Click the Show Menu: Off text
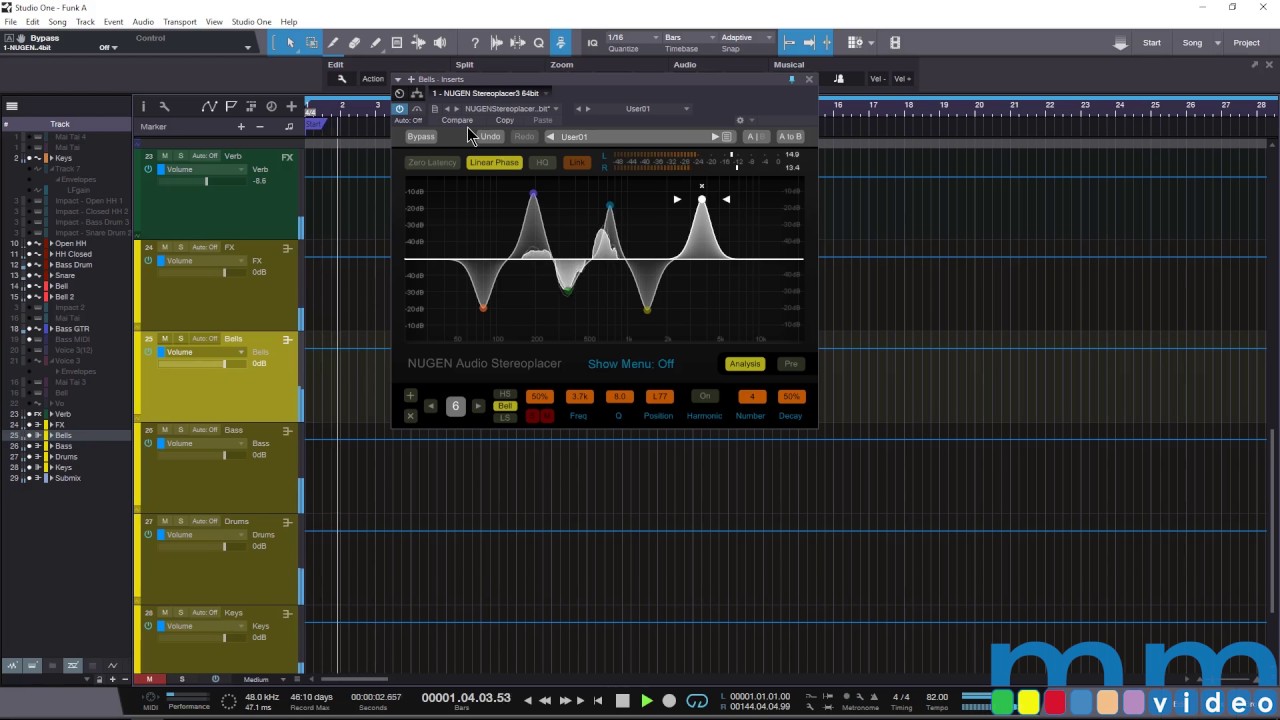This screenshot has width=1280, height=720. [x=631, y=364]
